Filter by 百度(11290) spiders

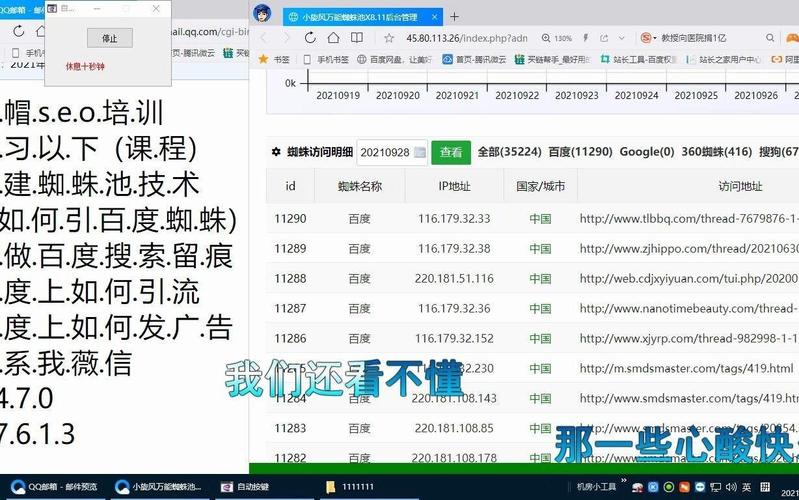click(x=580, y=152)
